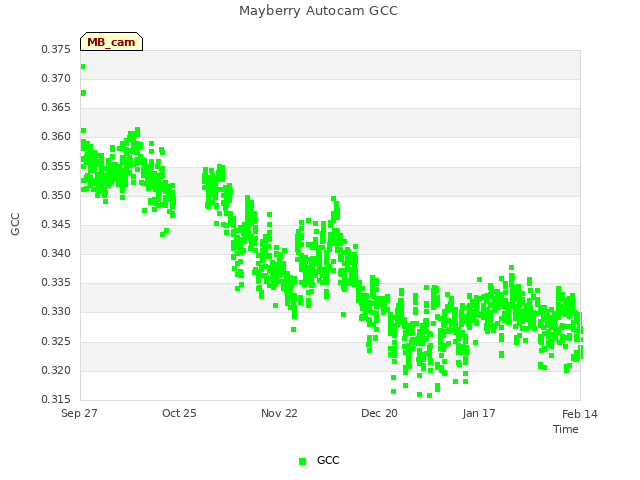Click the 0.360 y-axis value
The image size is (640, 480).
pos(56,136)
